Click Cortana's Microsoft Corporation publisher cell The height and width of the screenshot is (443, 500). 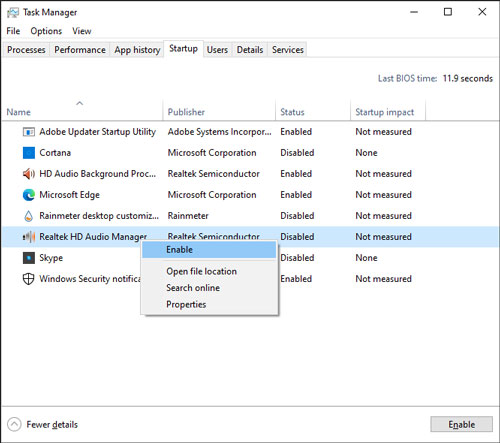[x=212, y=153]
